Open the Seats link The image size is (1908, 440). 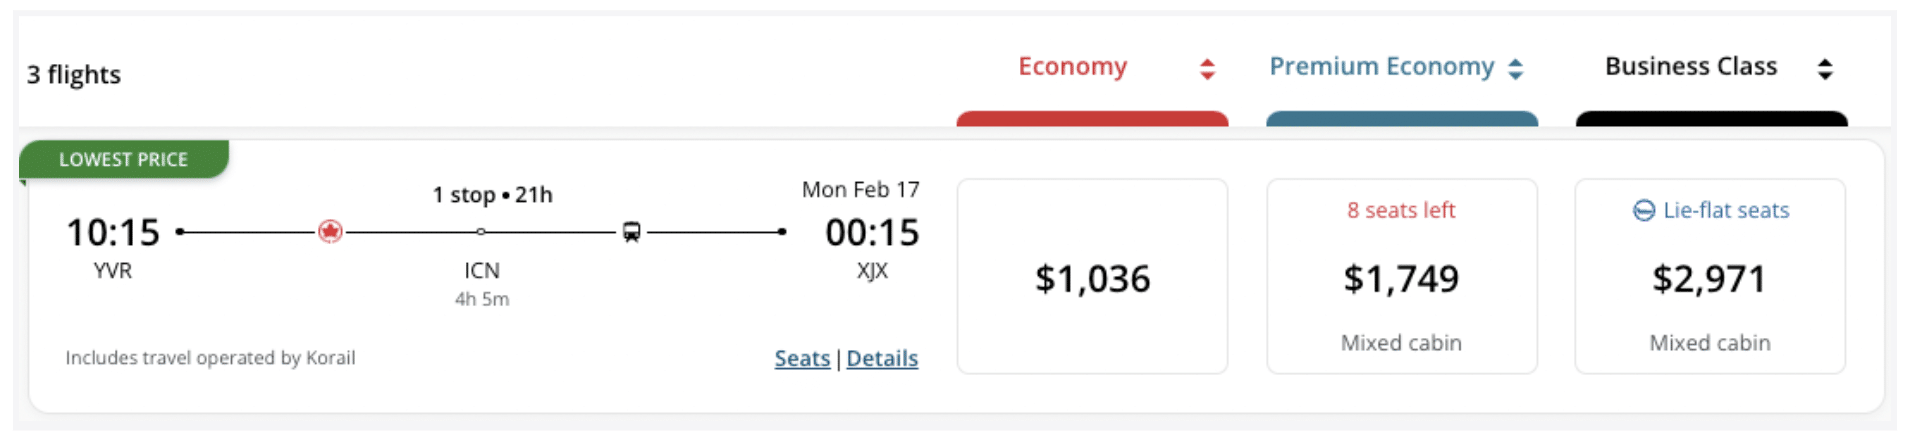[802, 358]
